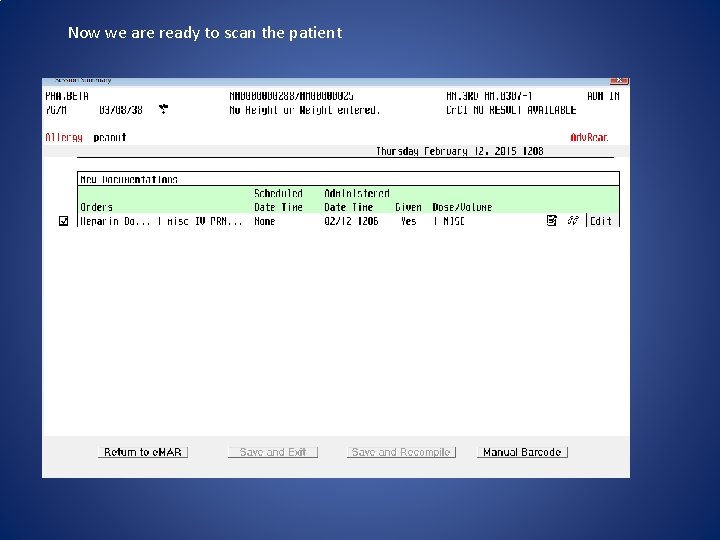Click the Given column header
The height and width of the screenshot is (540, 720).
[x=408, y=207]
